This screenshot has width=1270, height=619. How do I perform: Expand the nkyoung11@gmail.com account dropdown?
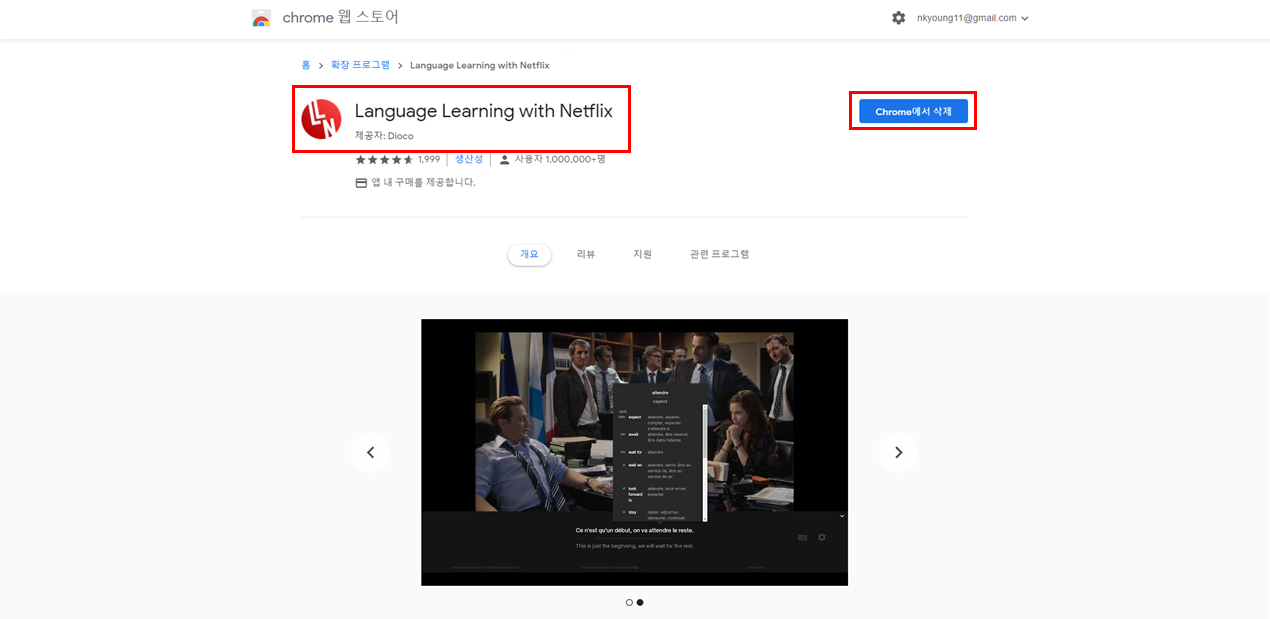[972, 18]
